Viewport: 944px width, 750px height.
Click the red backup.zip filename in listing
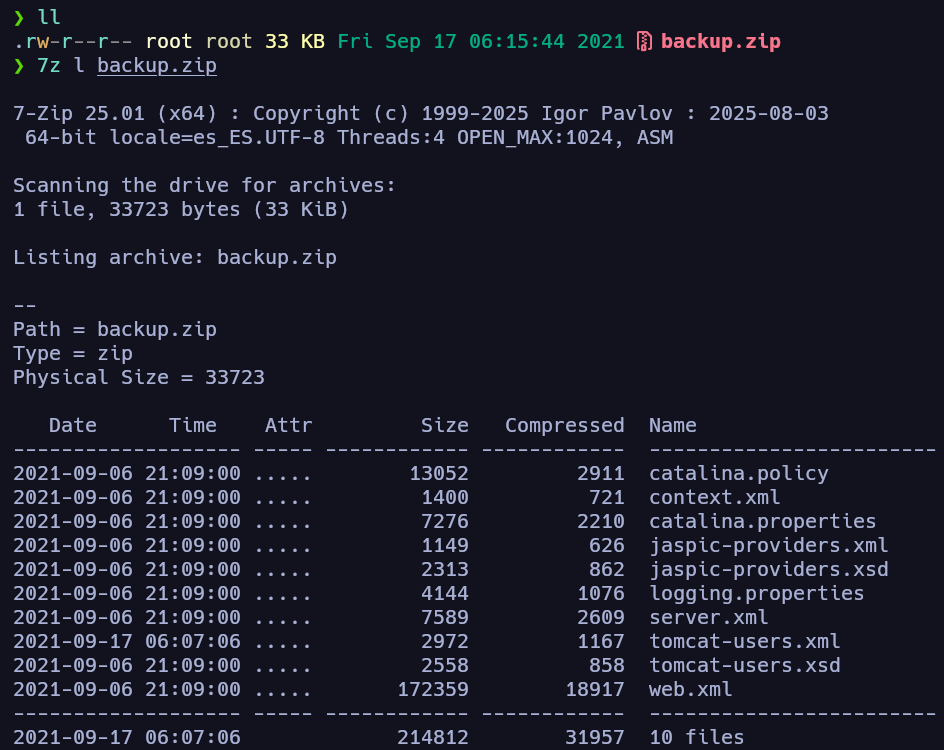(721, 42)
